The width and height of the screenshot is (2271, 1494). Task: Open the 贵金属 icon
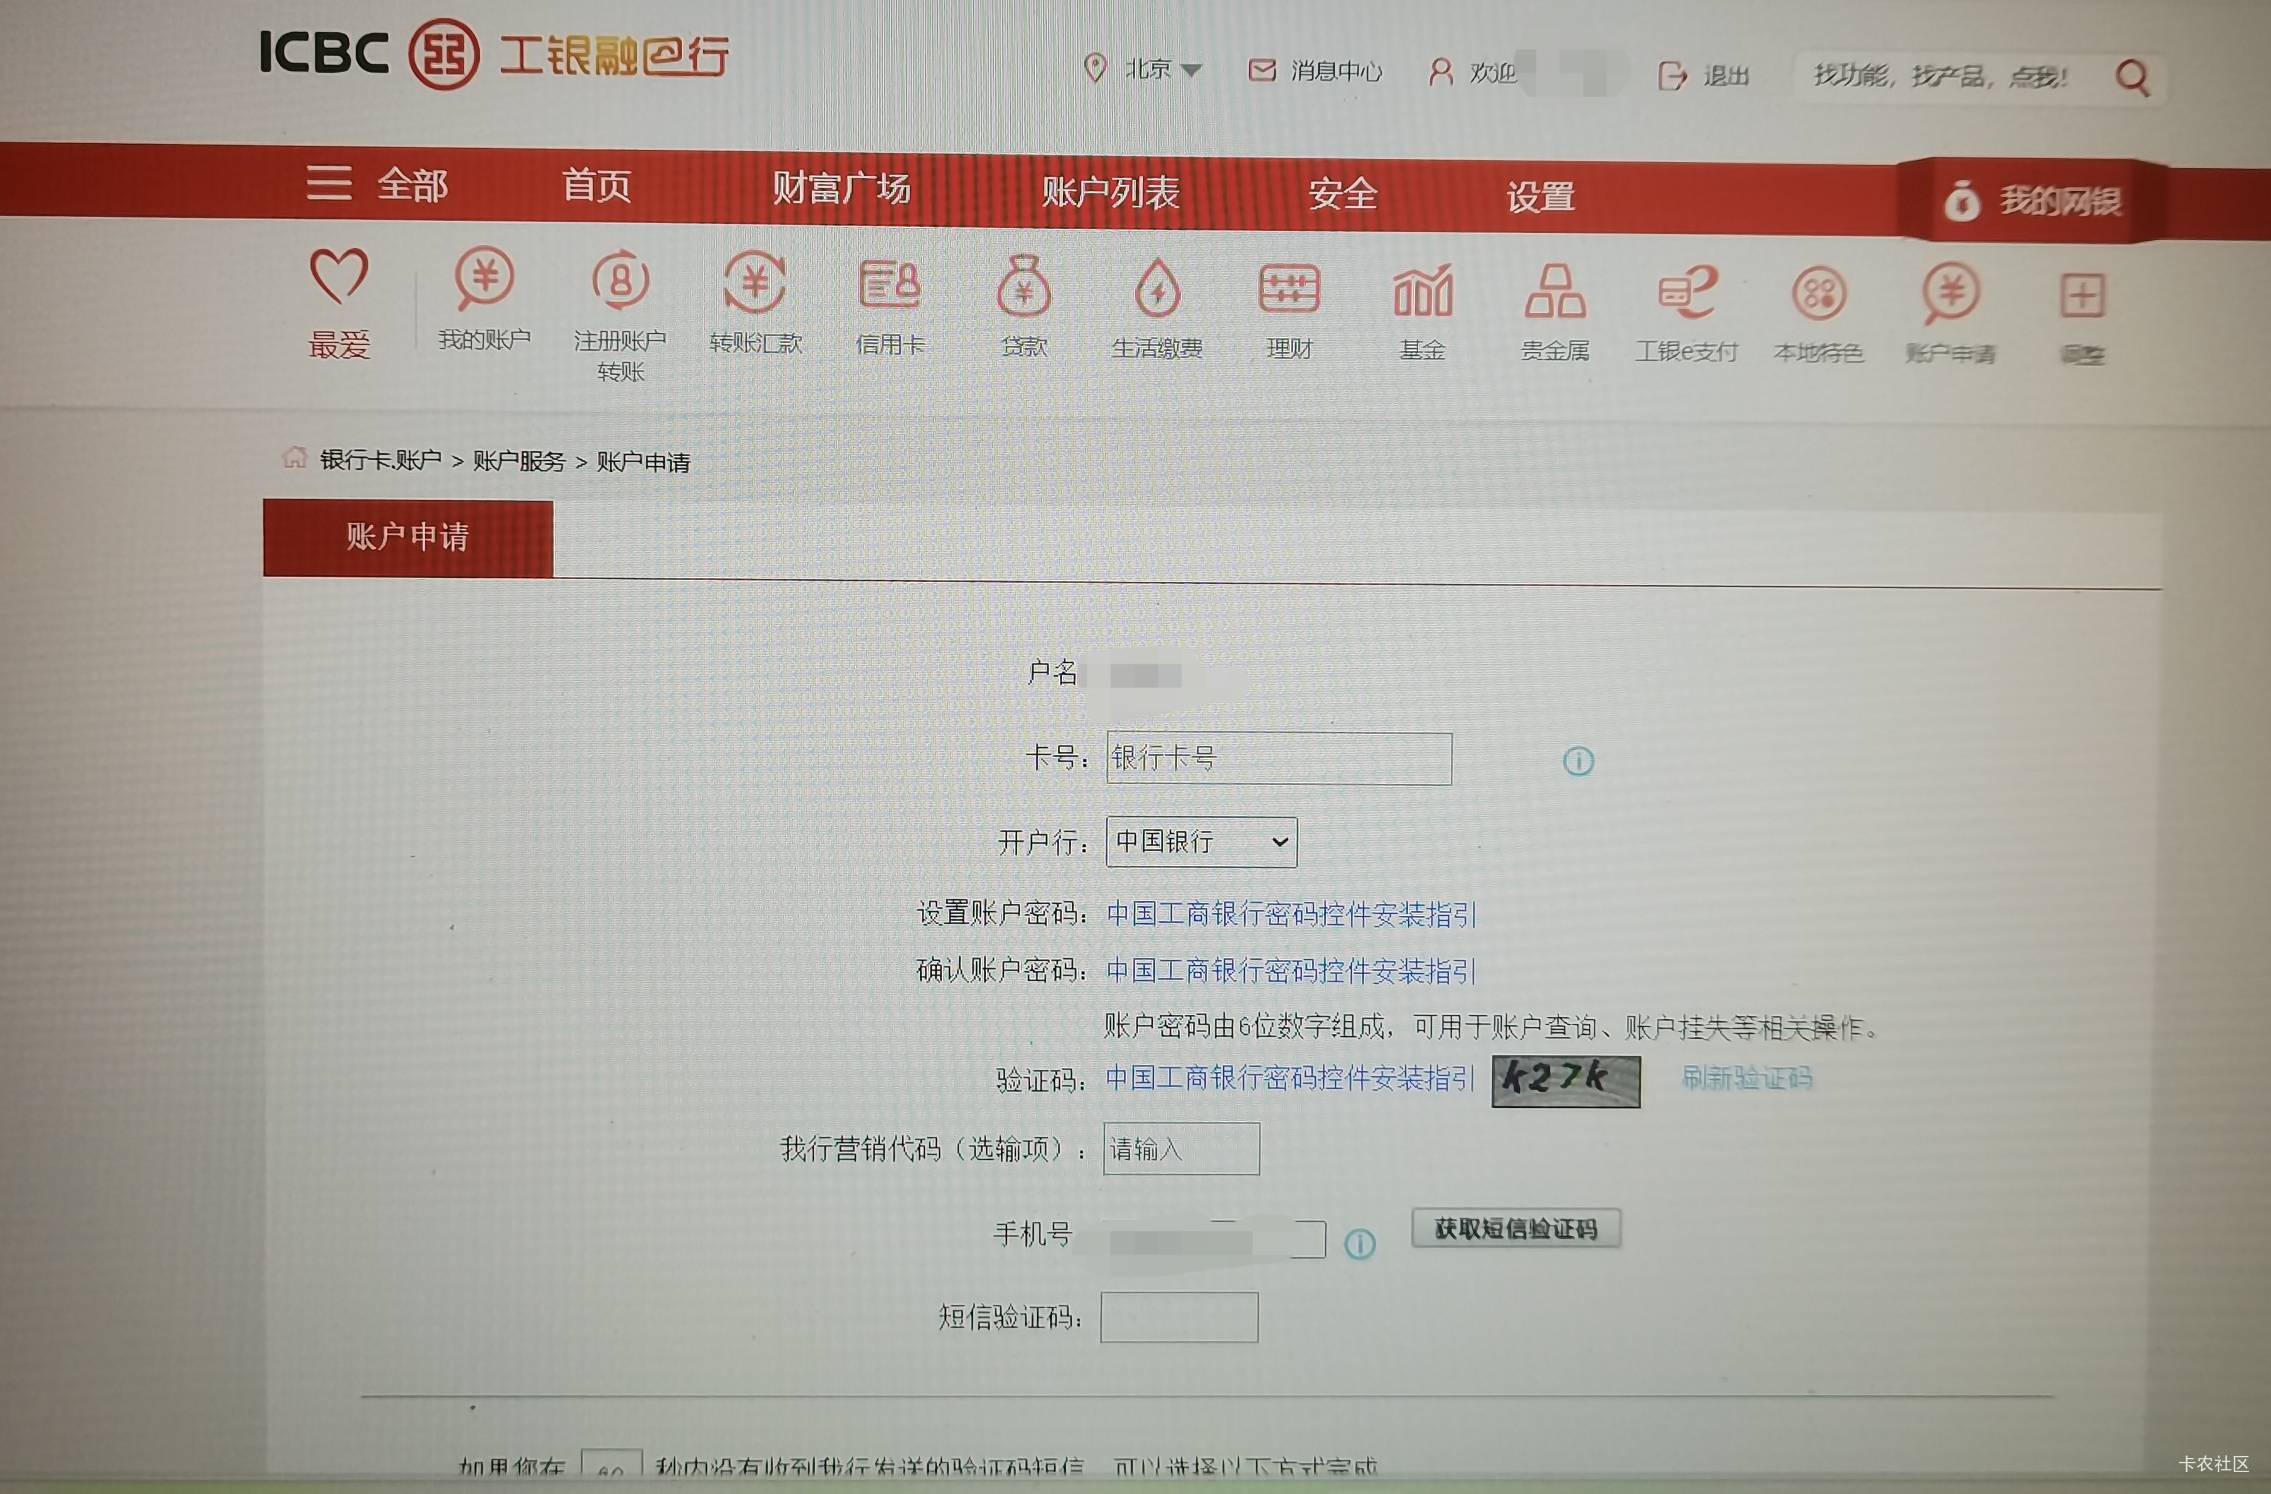point(1554,292)
